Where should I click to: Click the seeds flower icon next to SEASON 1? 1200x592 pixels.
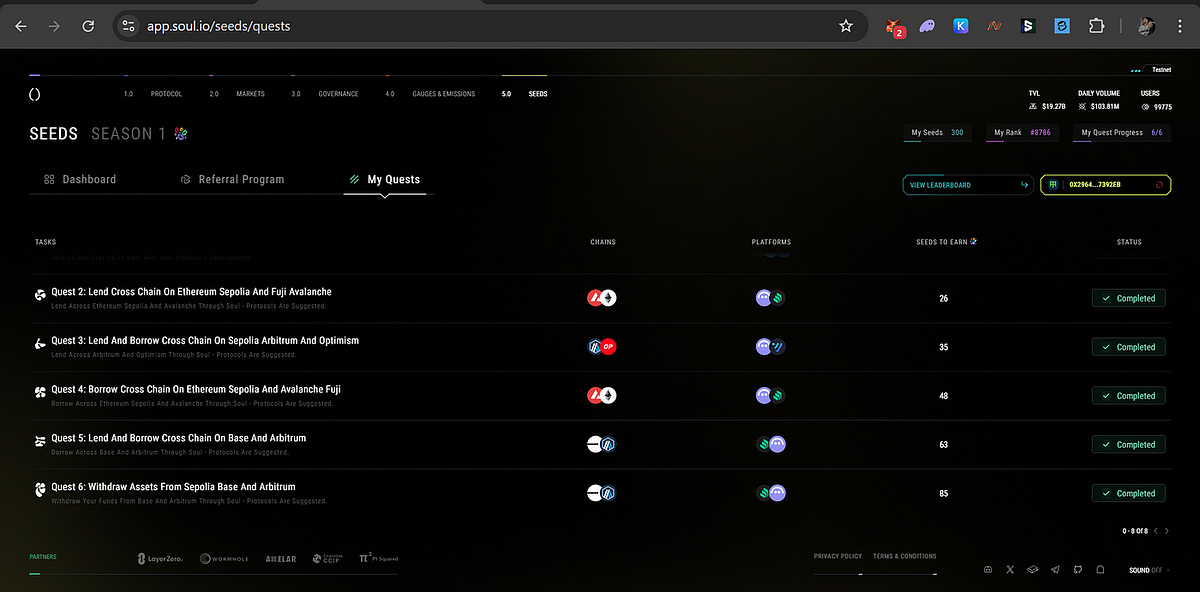180,132
